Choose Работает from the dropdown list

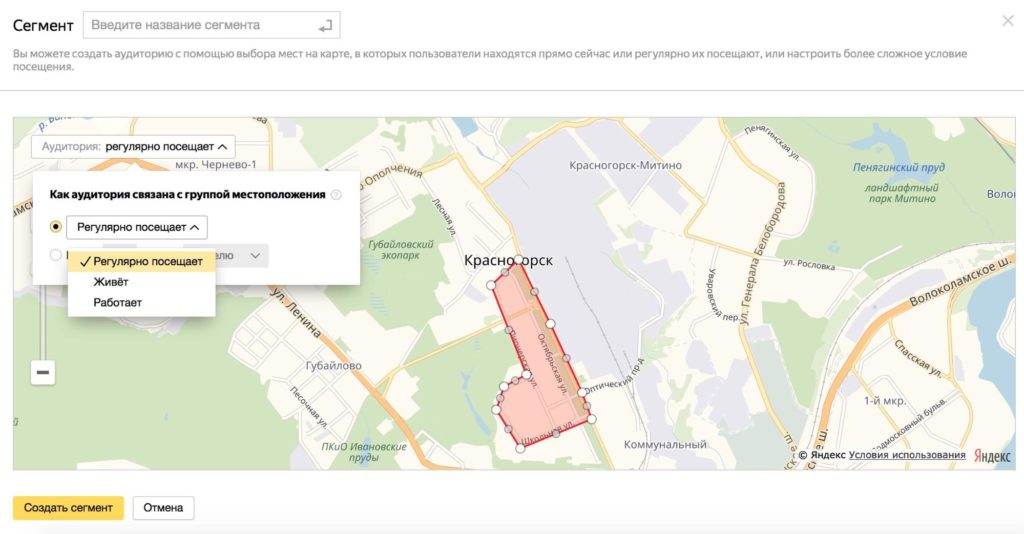tap(118, 302)
